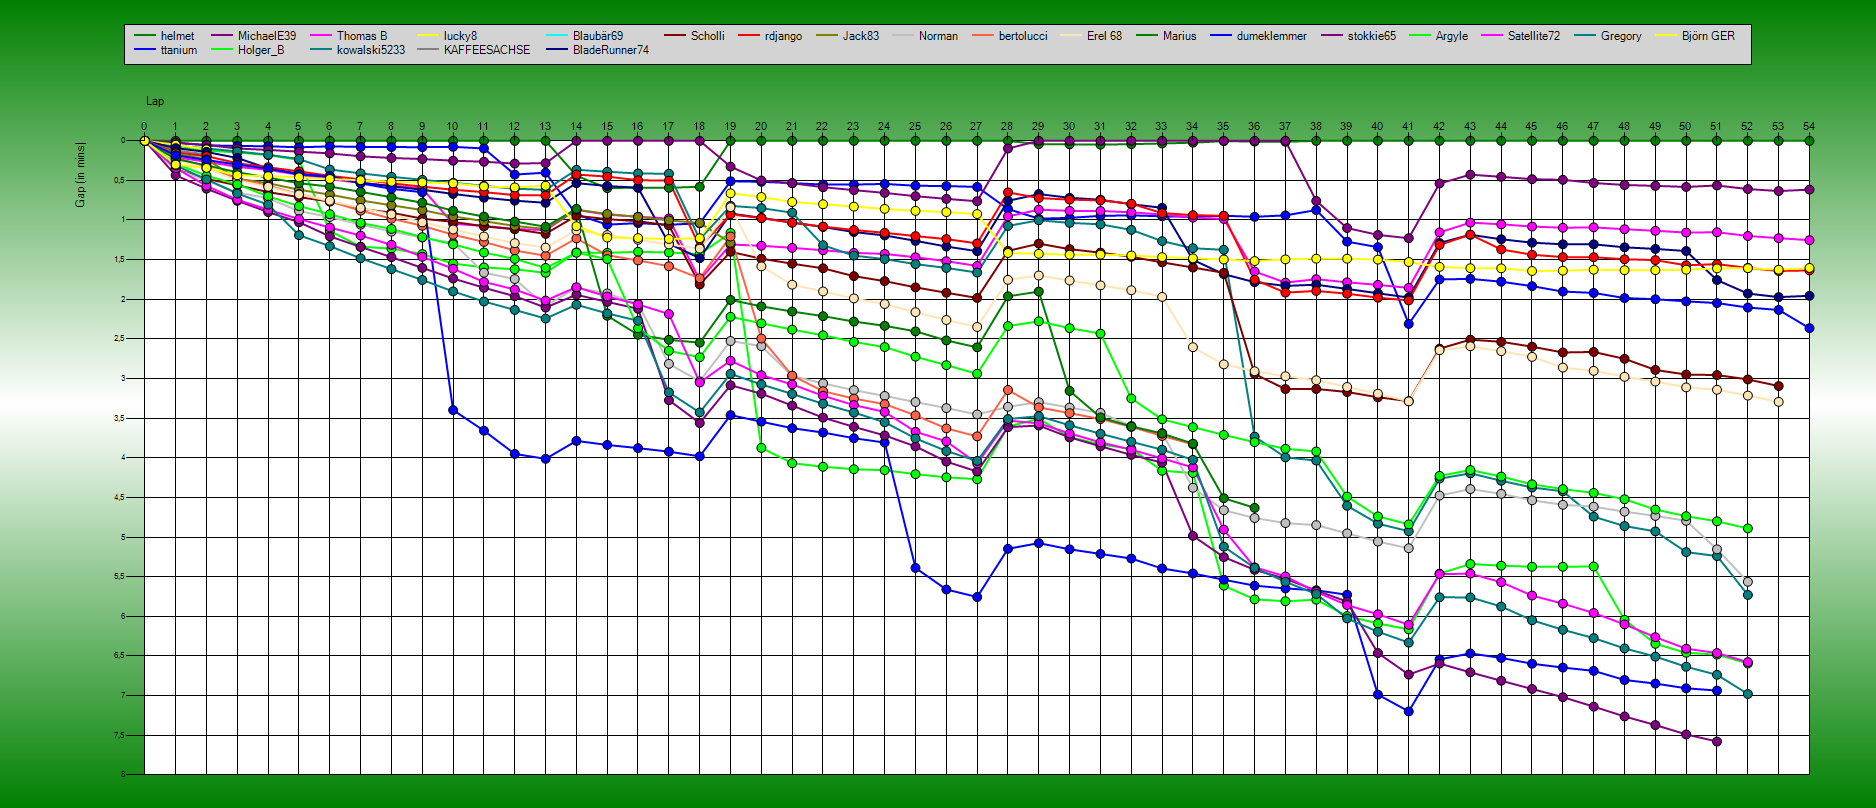Select kowalski5233 in the legend

pyautogui.click(x=370, y=50)
